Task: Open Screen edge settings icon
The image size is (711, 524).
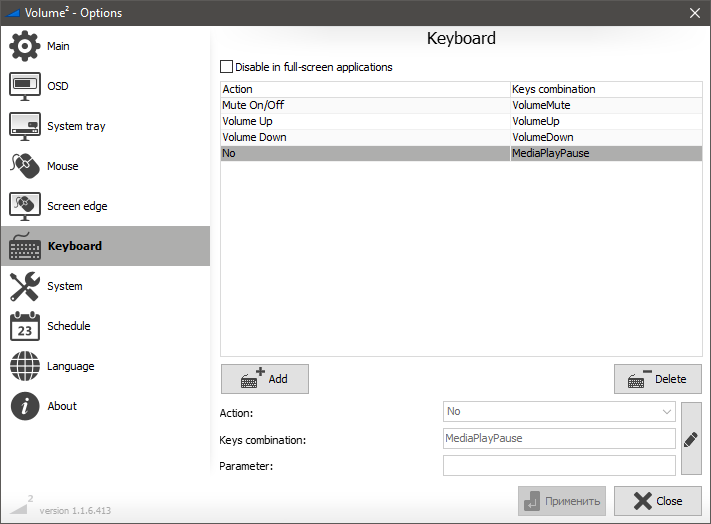Action: pos(25,207)
